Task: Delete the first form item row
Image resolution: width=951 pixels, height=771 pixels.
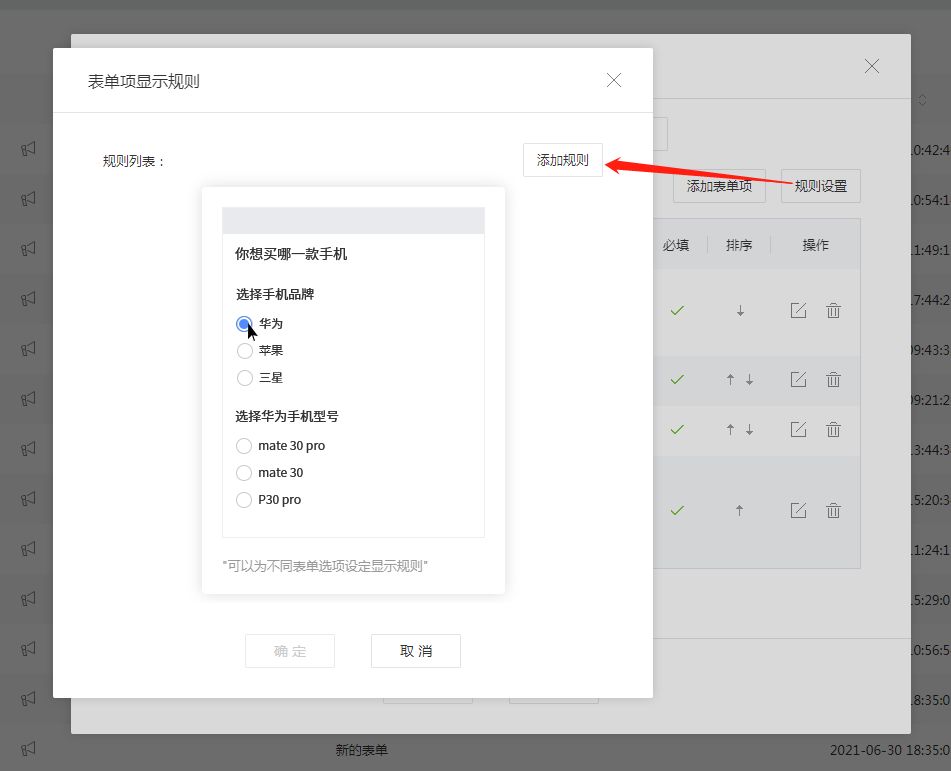Action: coord(833,311)
